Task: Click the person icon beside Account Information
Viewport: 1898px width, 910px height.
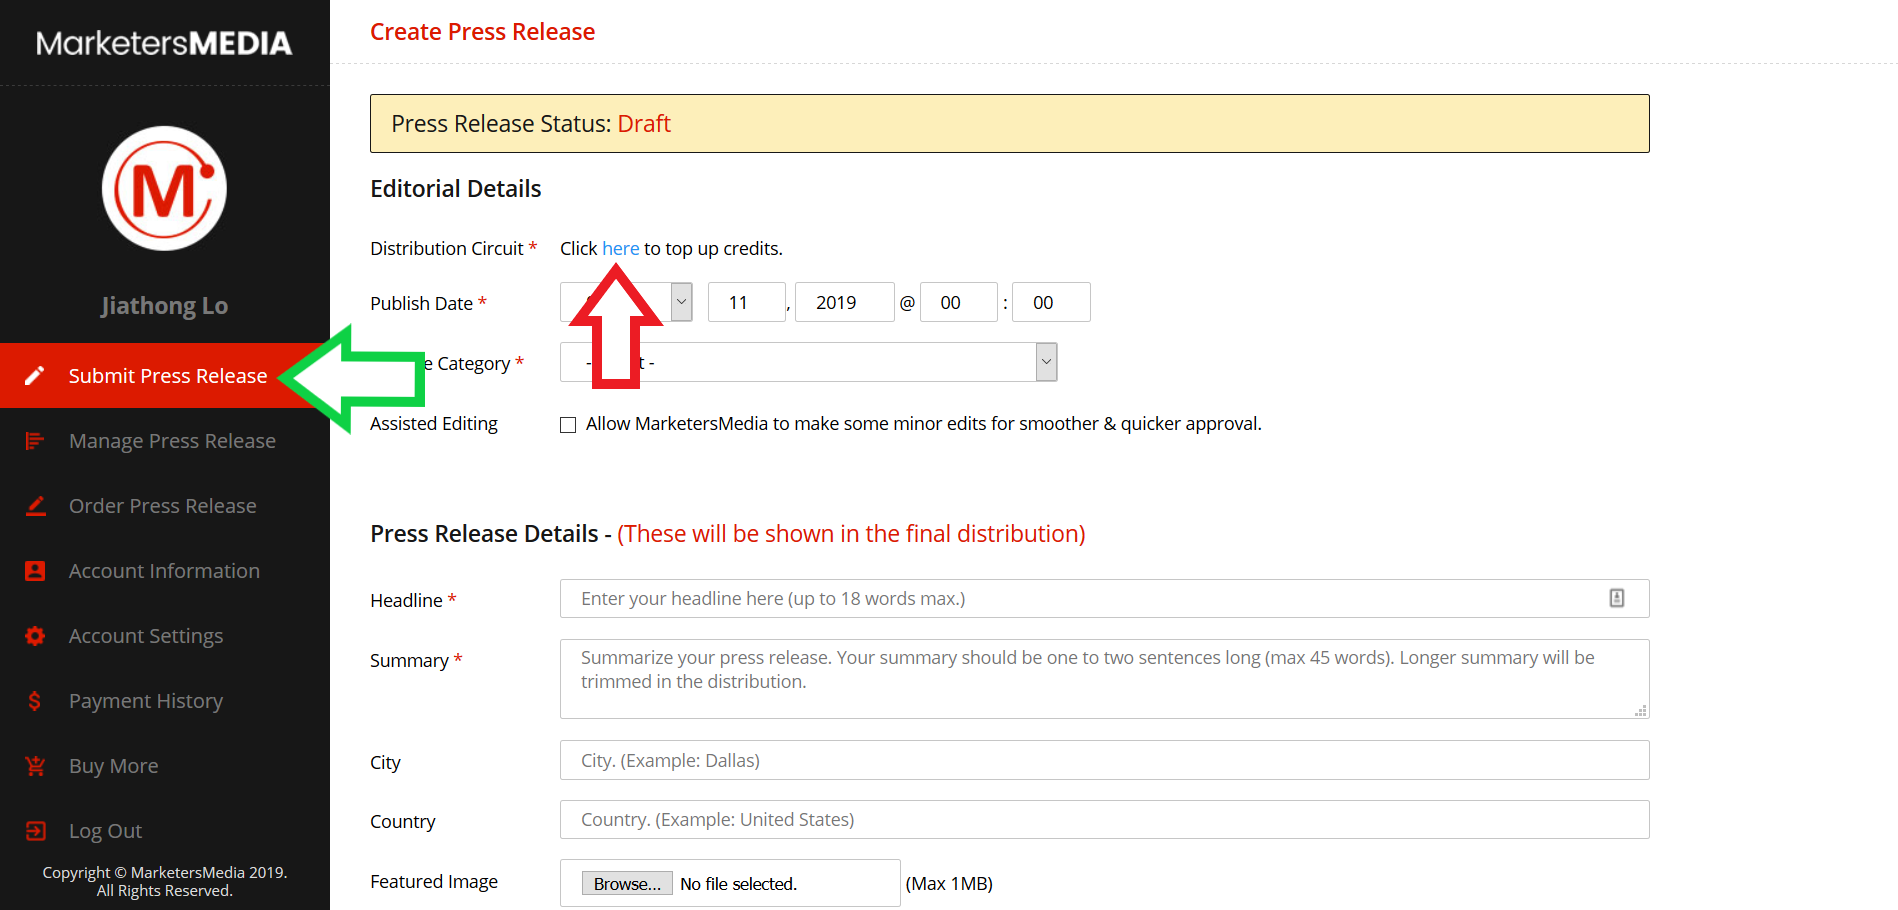Action: [x=35, y=571]
